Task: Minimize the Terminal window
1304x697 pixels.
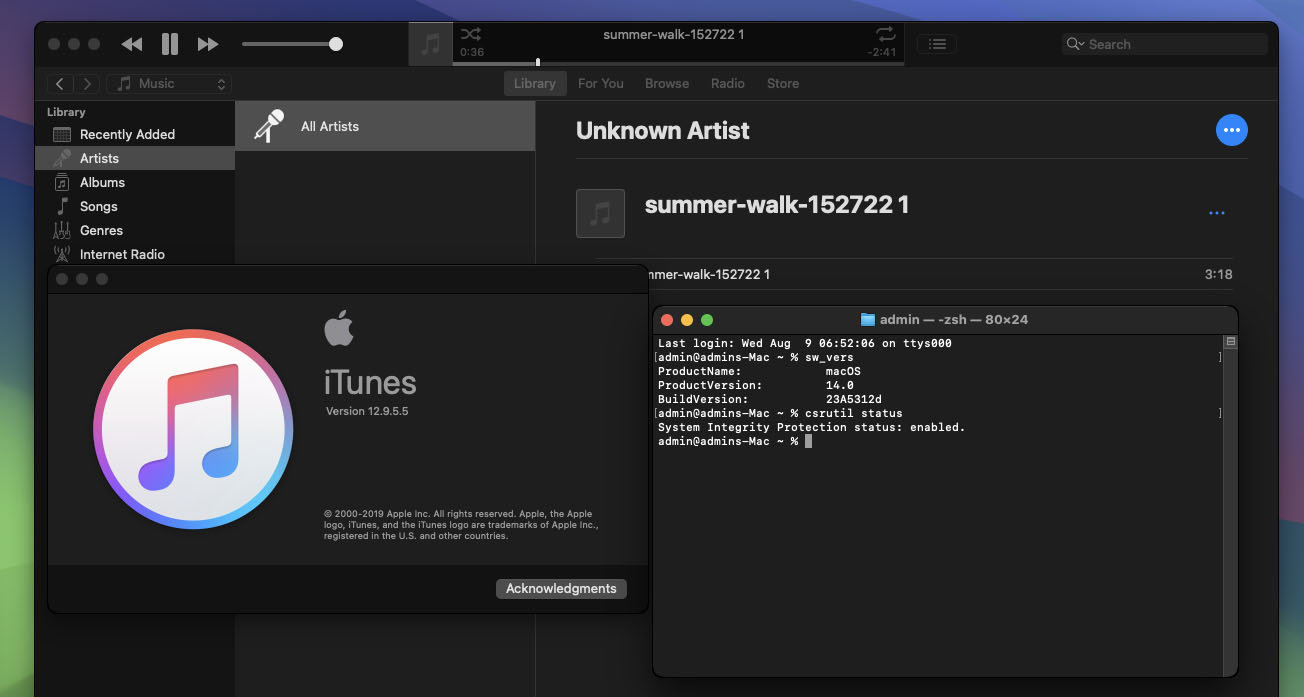Action: pos(686,320)
